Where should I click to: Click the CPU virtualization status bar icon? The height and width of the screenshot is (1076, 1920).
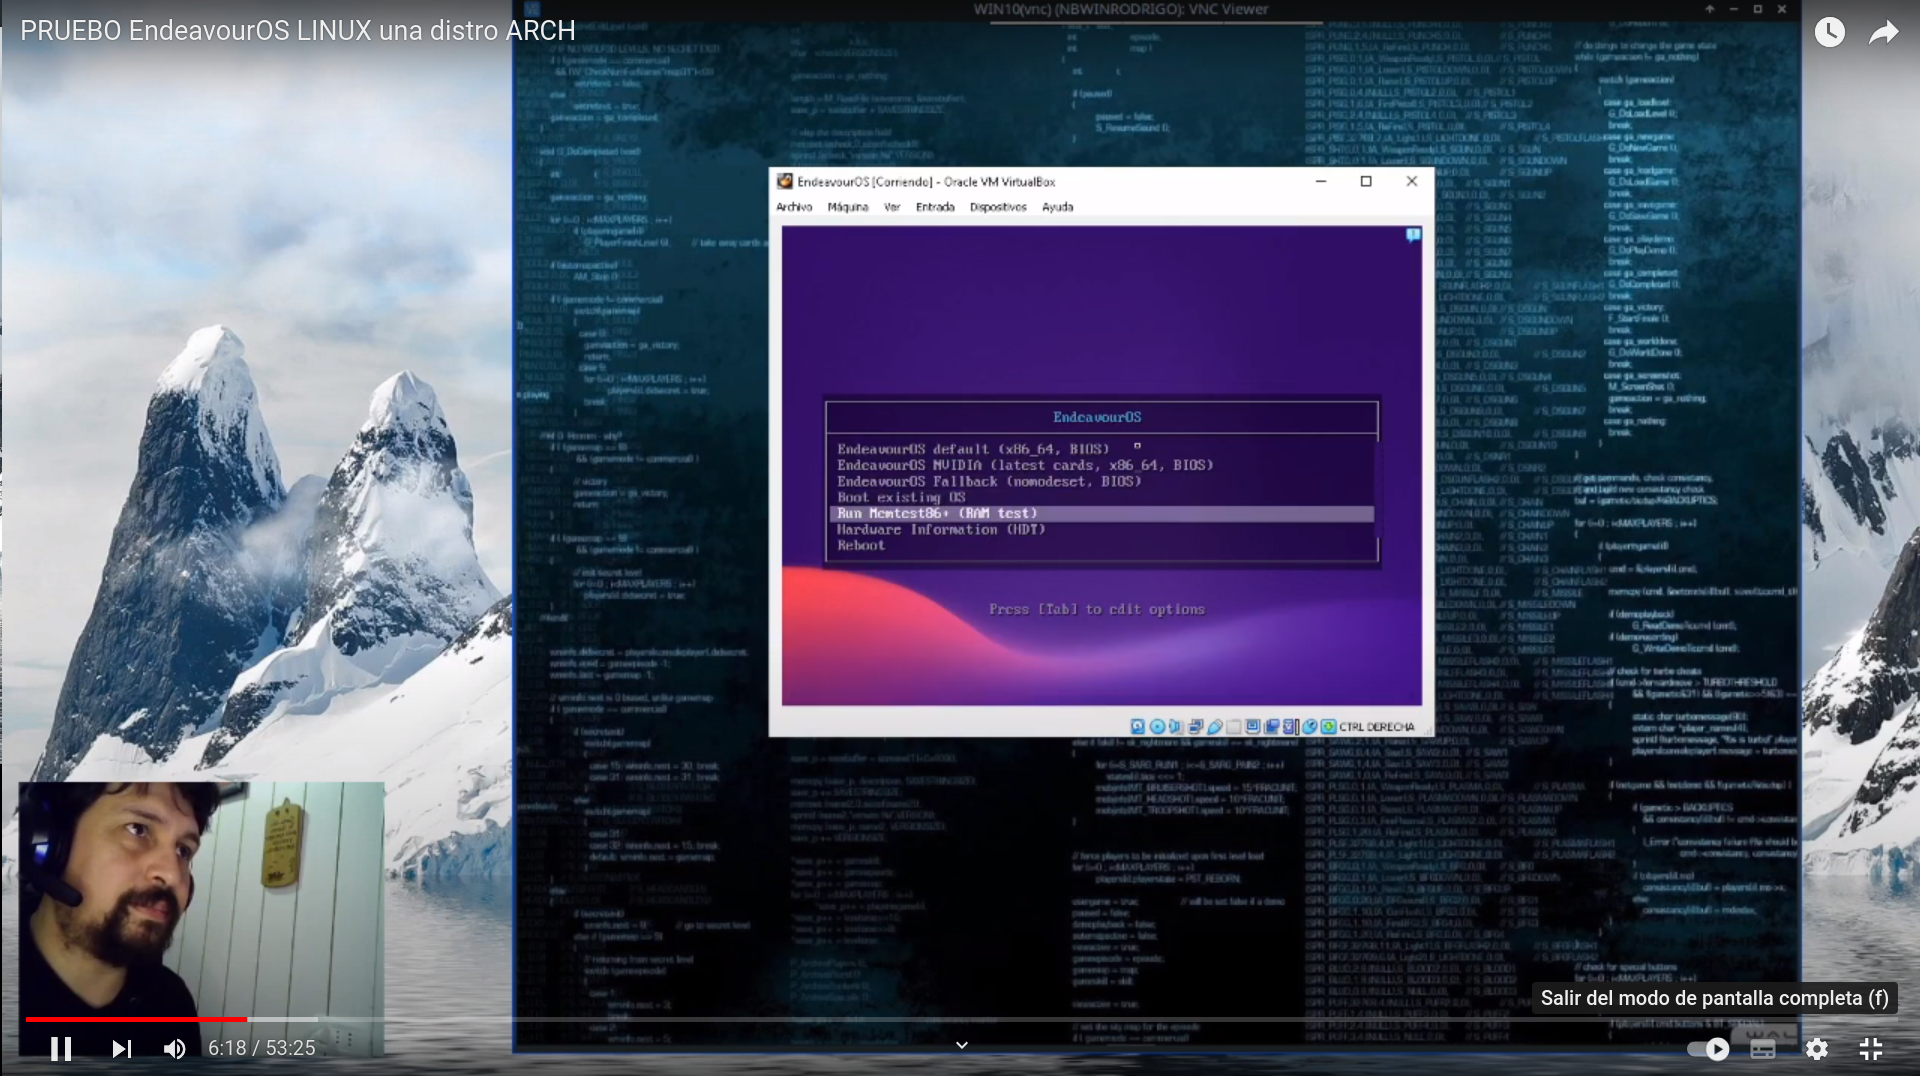tap(1290, 727)
